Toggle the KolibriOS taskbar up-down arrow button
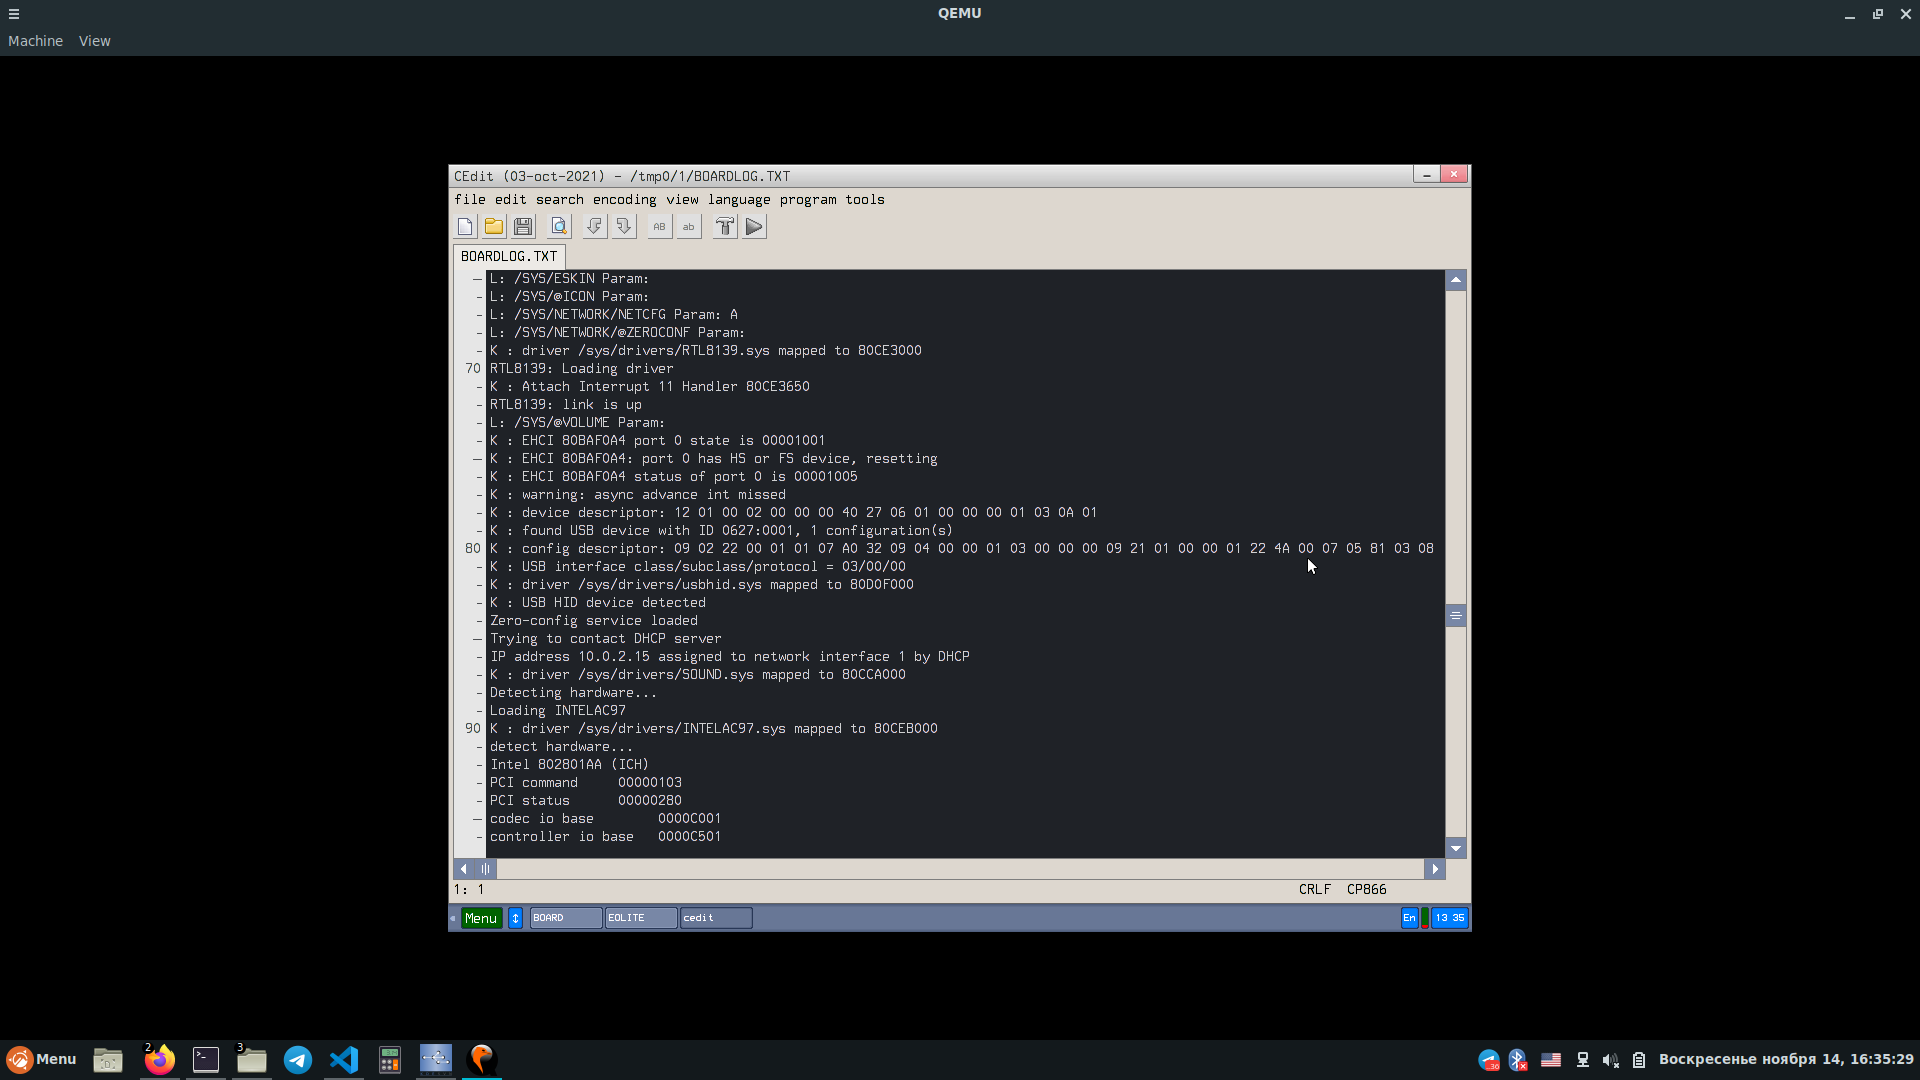 coord(515,918)
